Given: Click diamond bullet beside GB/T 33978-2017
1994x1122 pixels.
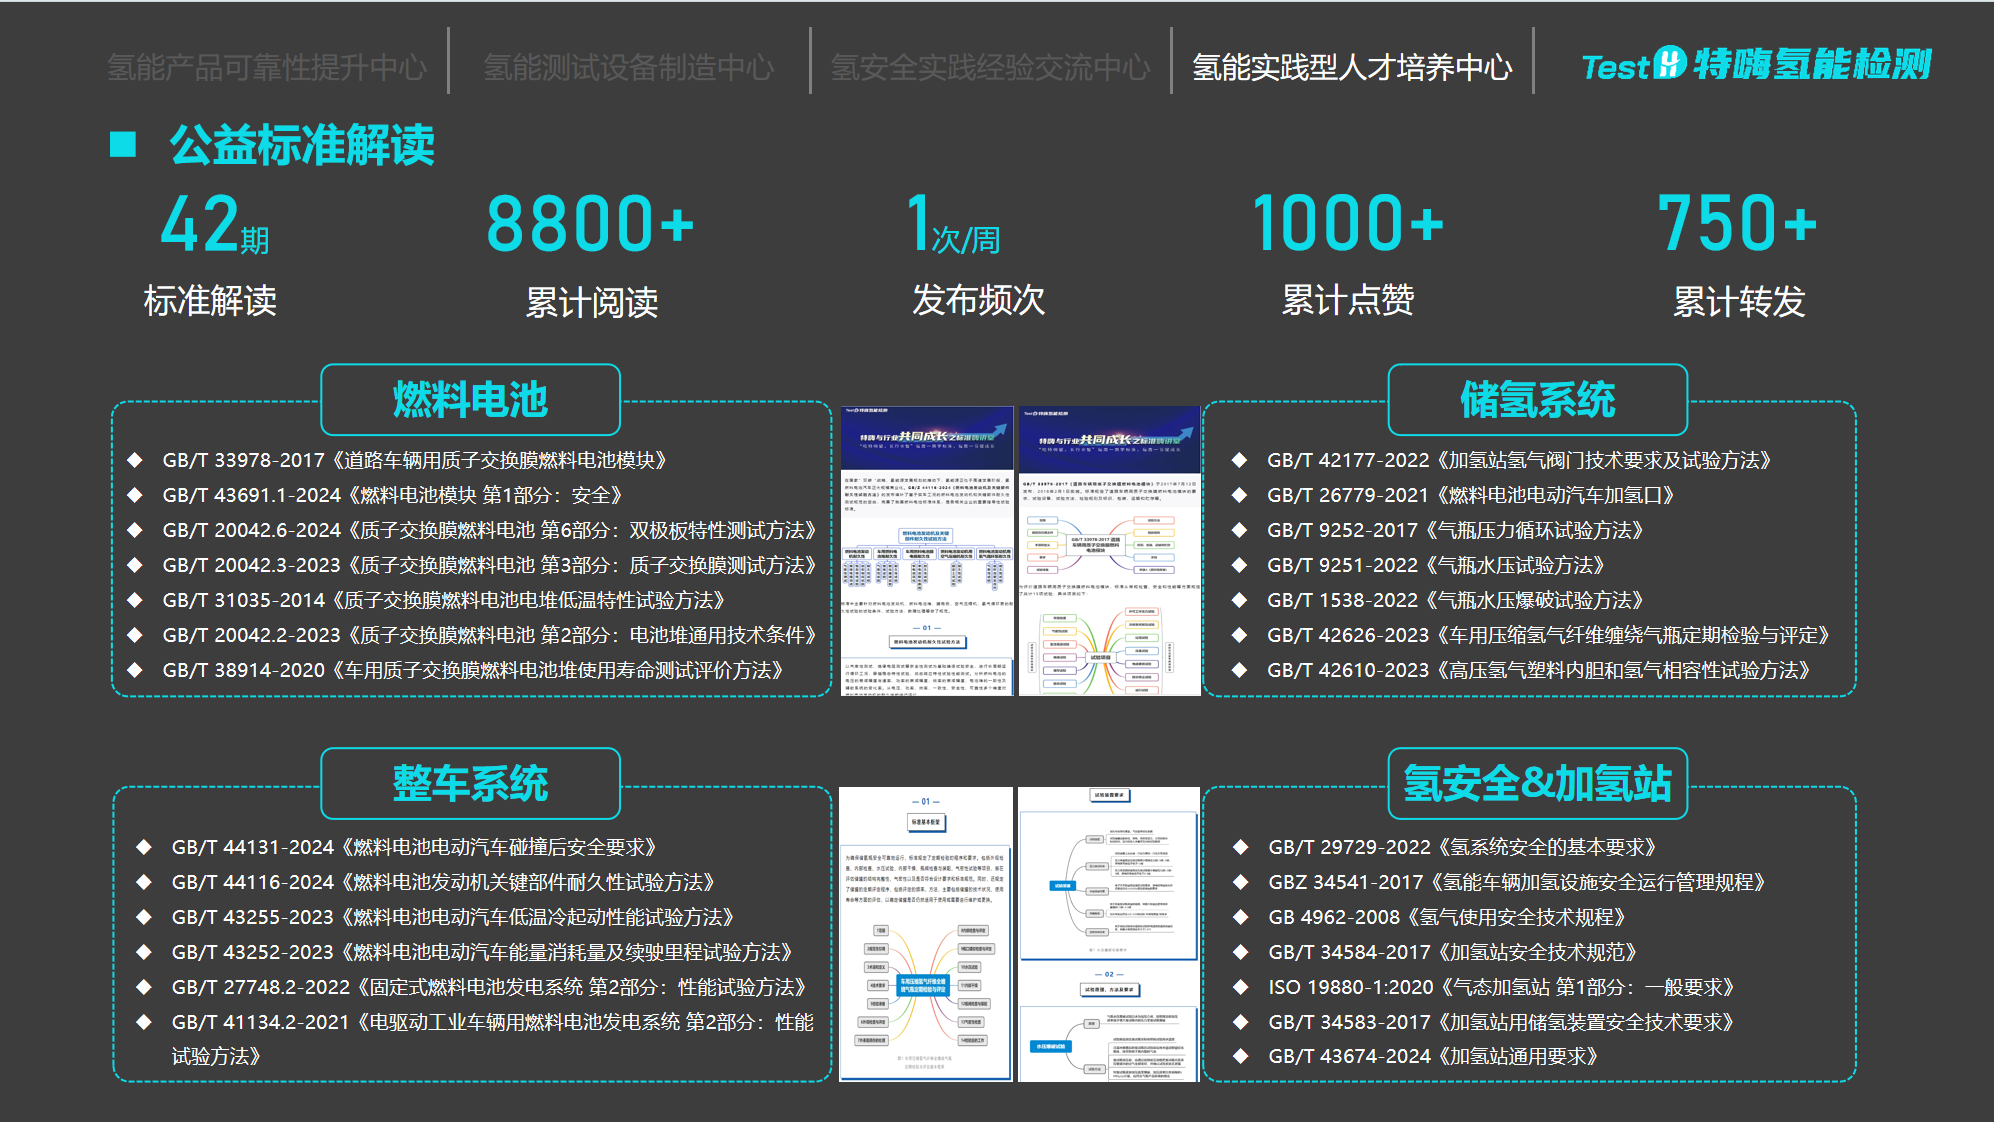Looking at the screenshot, I should pos(135,460).
